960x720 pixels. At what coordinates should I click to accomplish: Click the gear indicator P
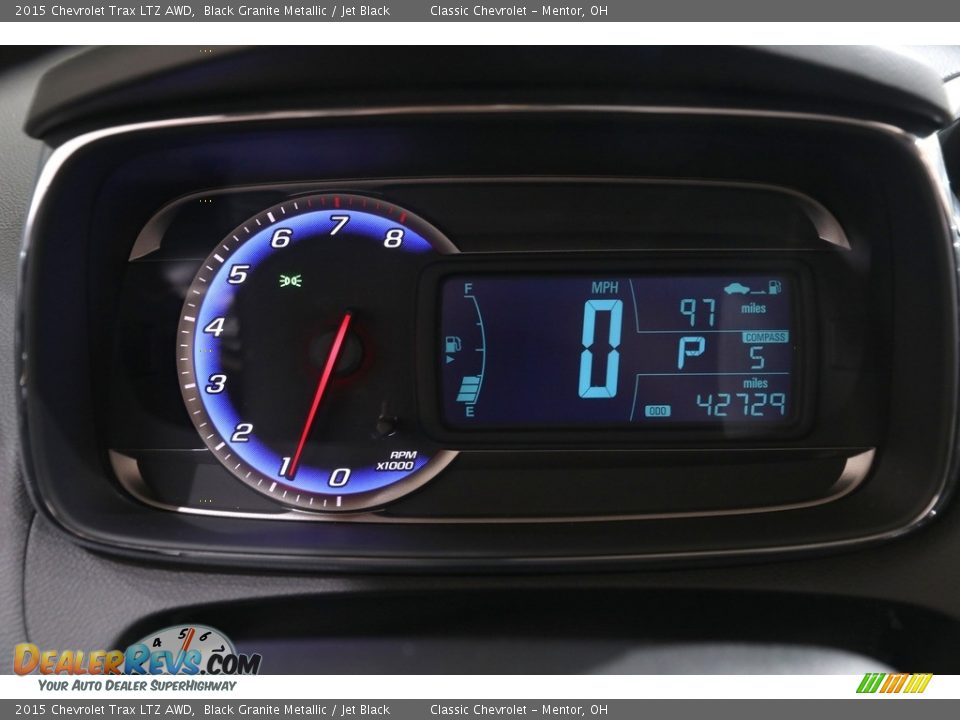[691, 353]
